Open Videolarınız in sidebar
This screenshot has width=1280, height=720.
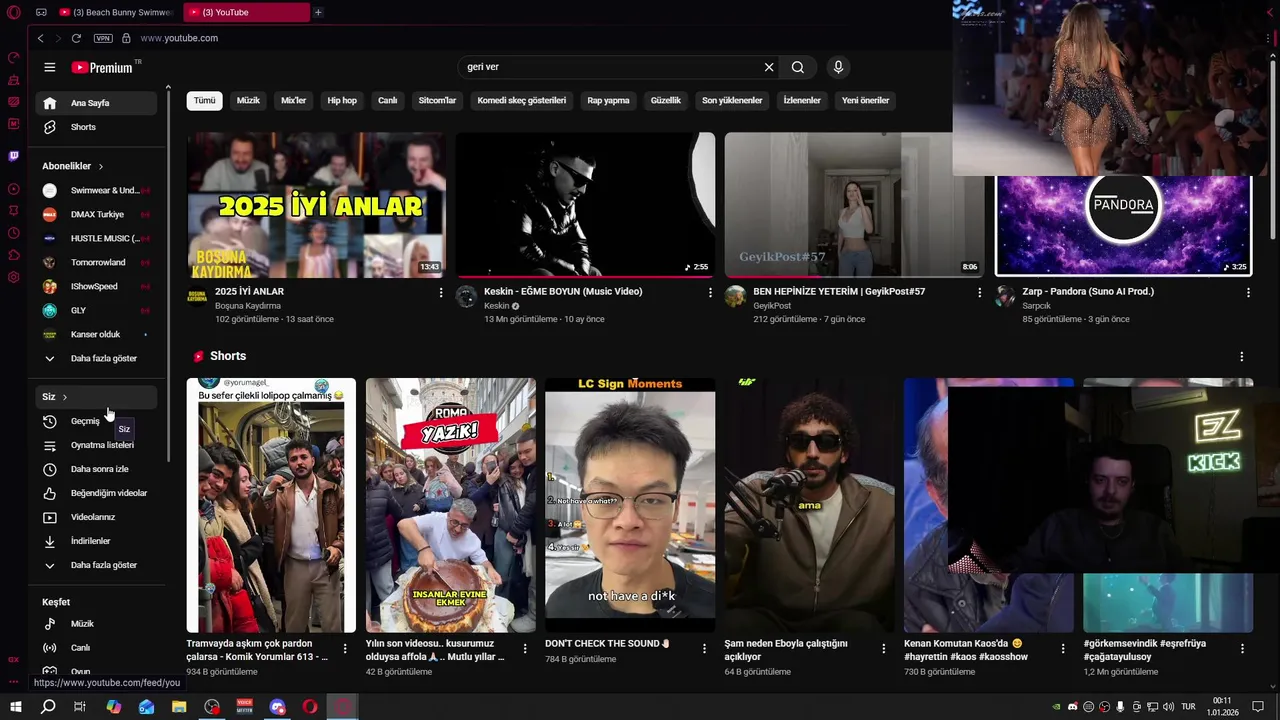(x=96, y=517)
